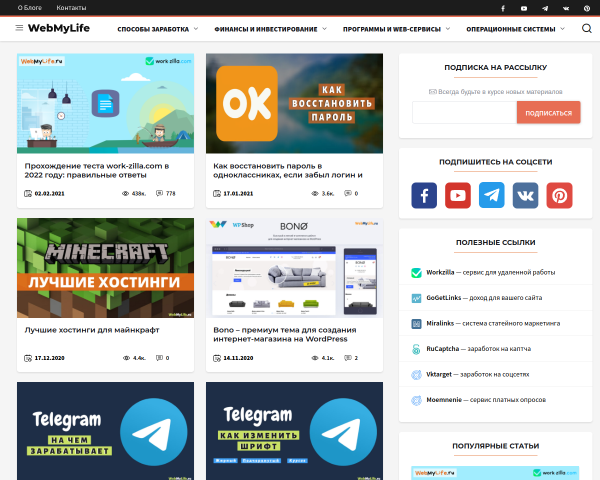The image size is (600, 480).
Task: Open GoGetLinks доход для вашего сайта link
Action: point(484,298)
